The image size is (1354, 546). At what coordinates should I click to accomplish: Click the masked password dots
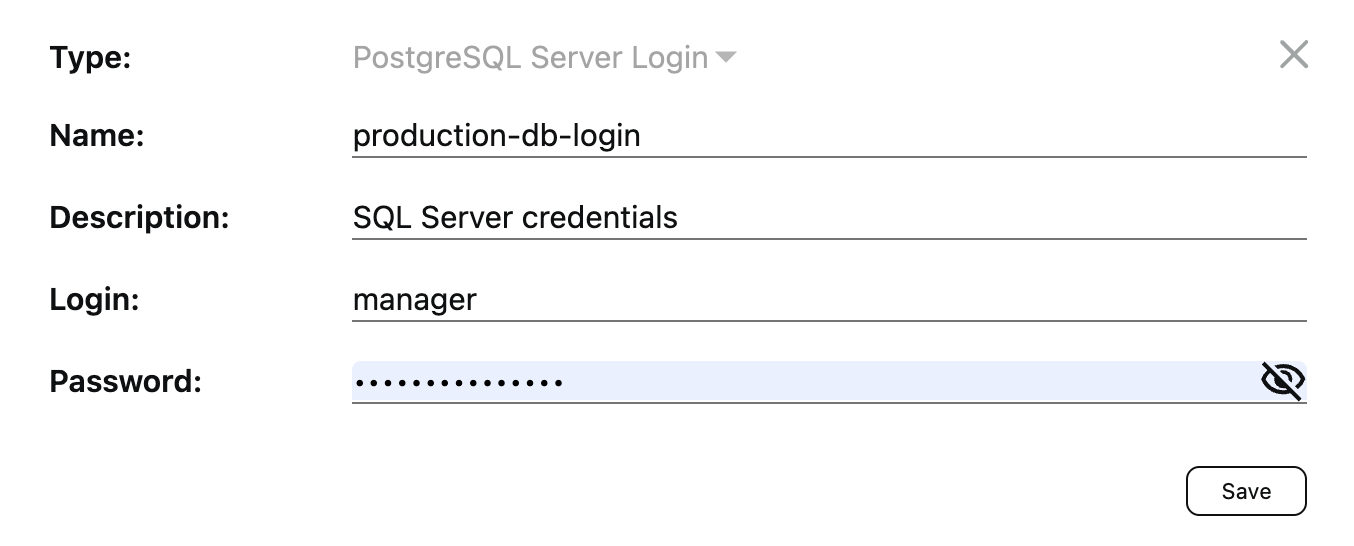tap(458, 382)
